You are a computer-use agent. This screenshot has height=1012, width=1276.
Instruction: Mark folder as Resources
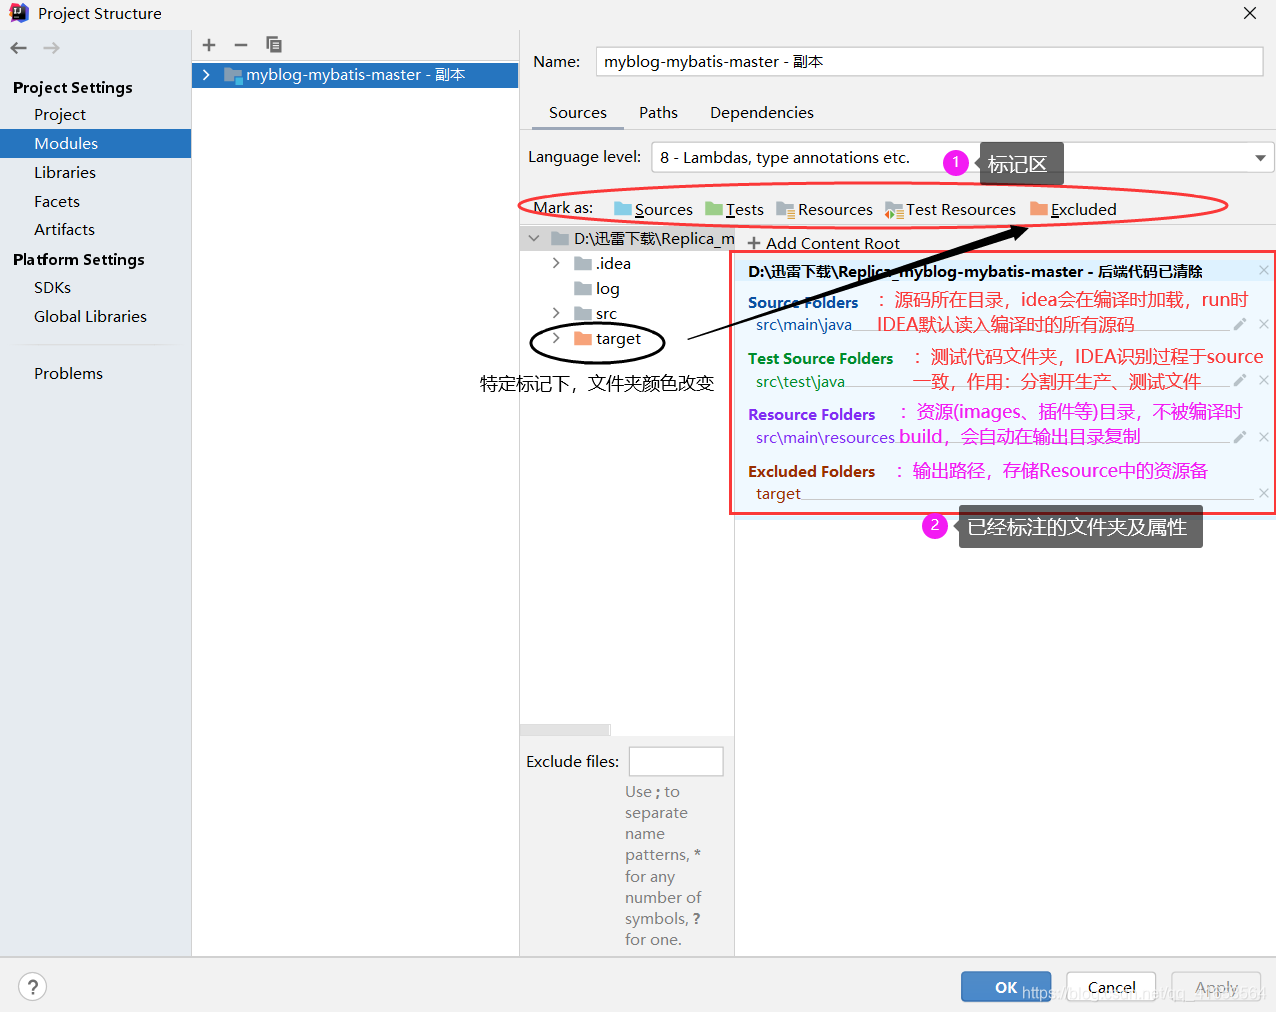pos(824,209)
